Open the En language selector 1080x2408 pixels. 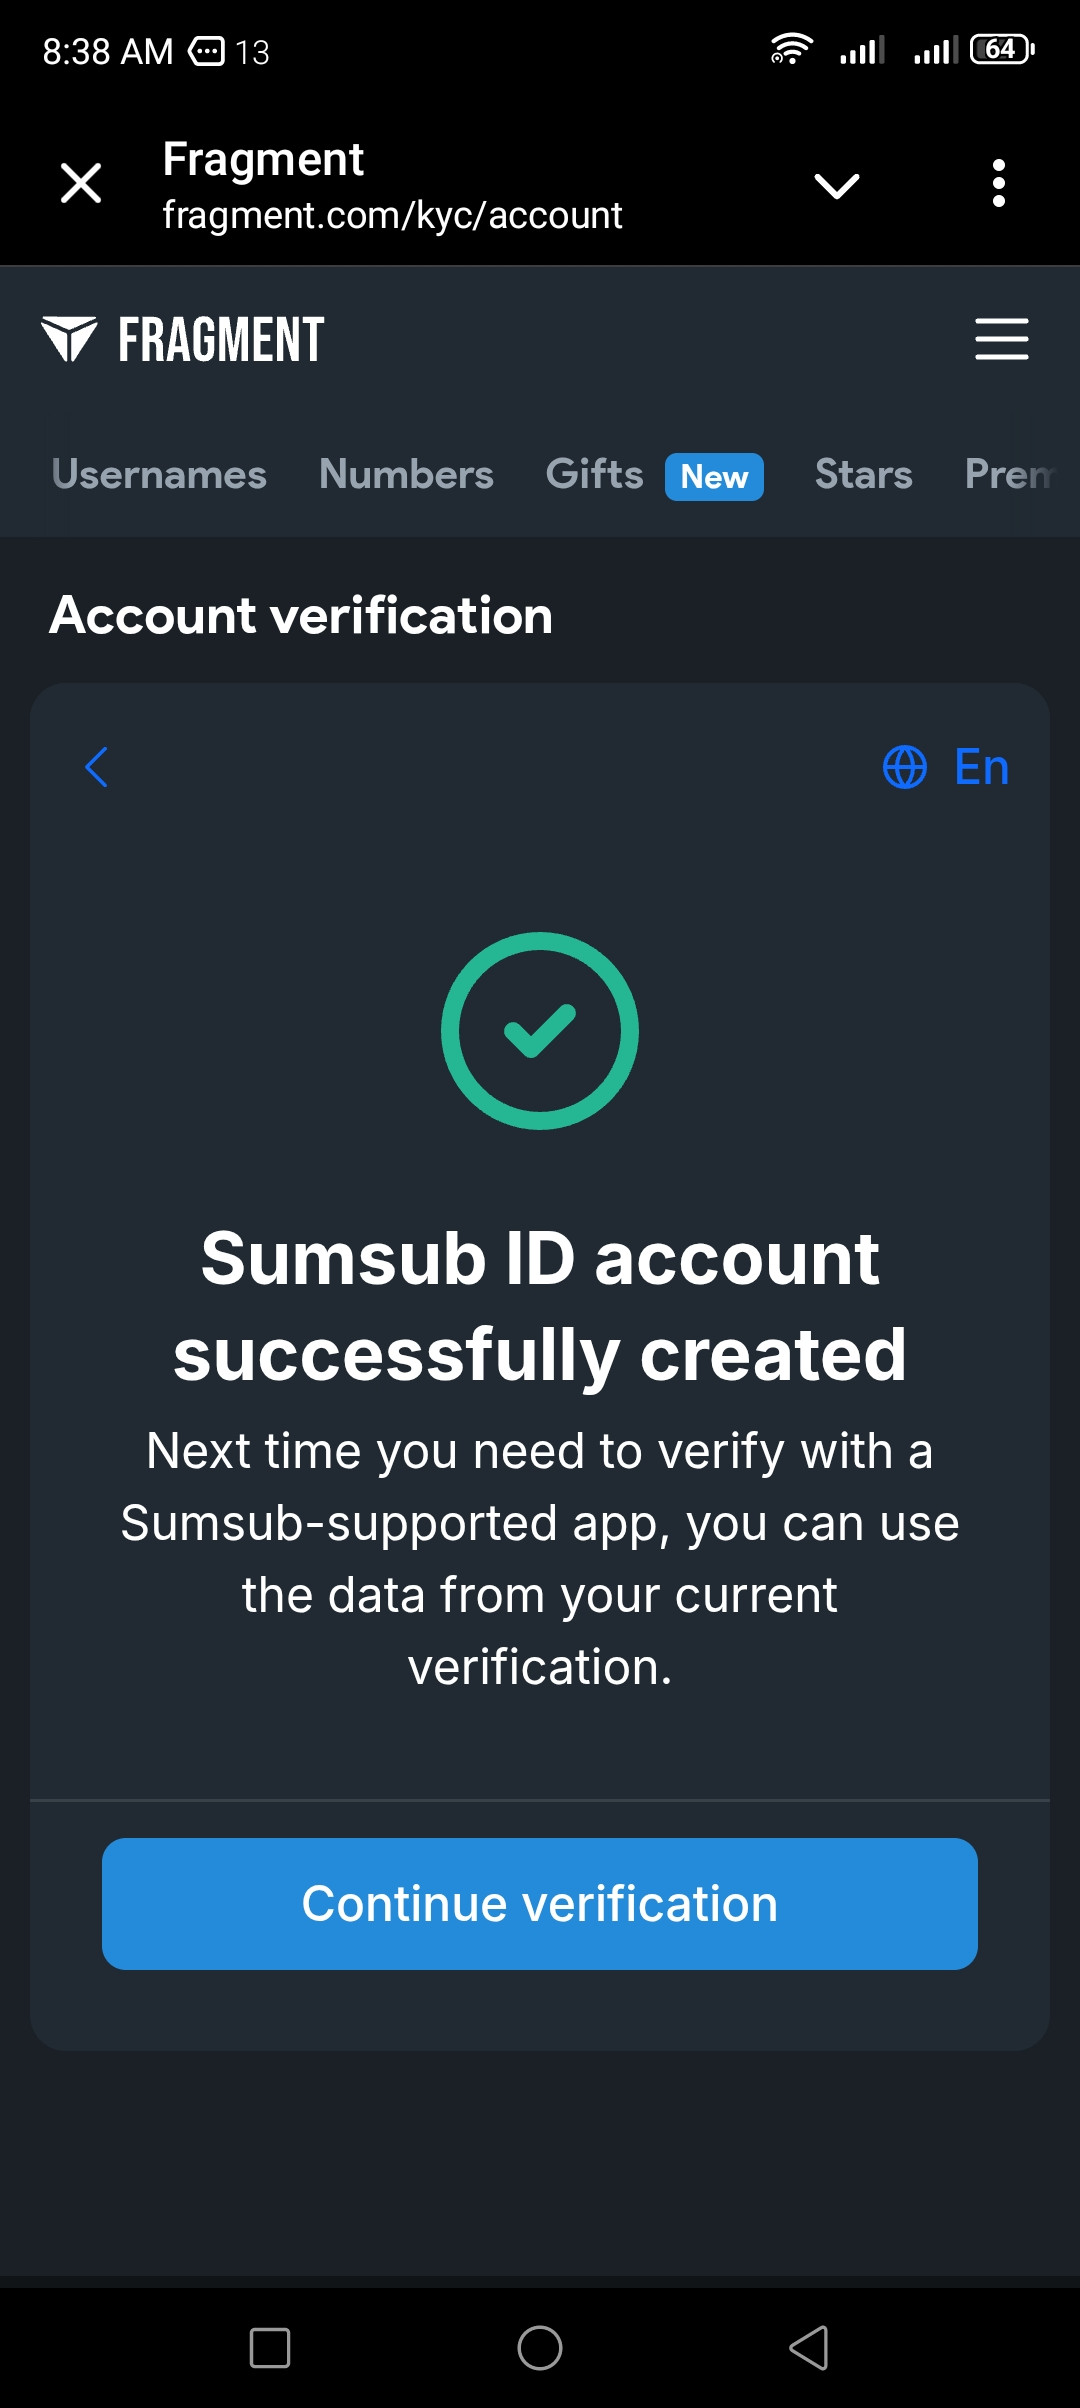pyautogui.click(x=981, y=767)
